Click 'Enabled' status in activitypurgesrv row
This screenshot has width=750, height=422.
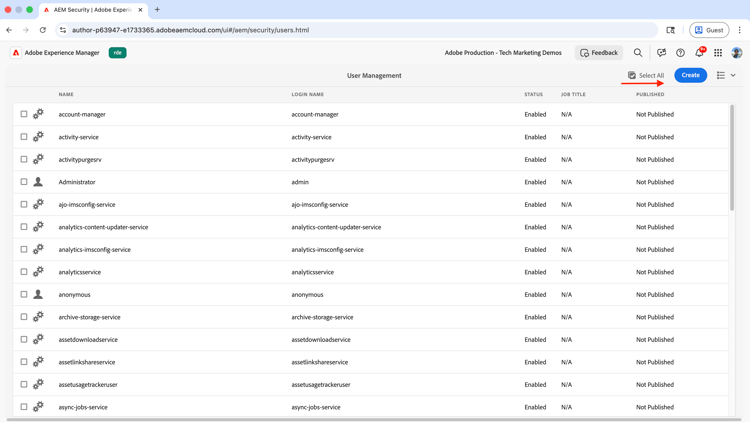pyautogui.click(x=535, y=159)
